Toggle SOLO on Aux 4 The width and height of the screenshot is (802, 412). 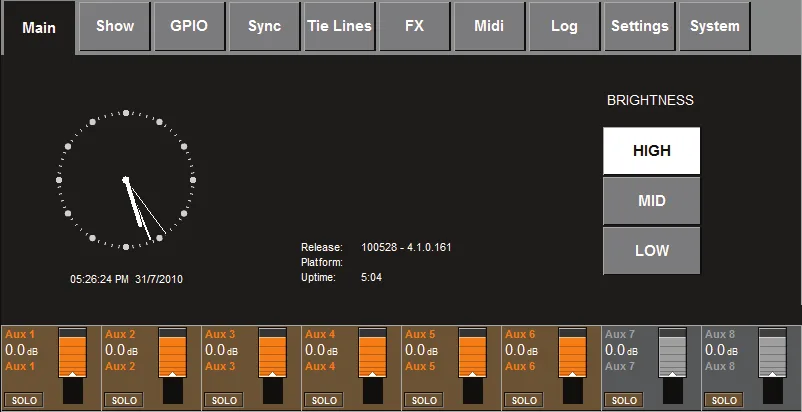coord(324,400)
